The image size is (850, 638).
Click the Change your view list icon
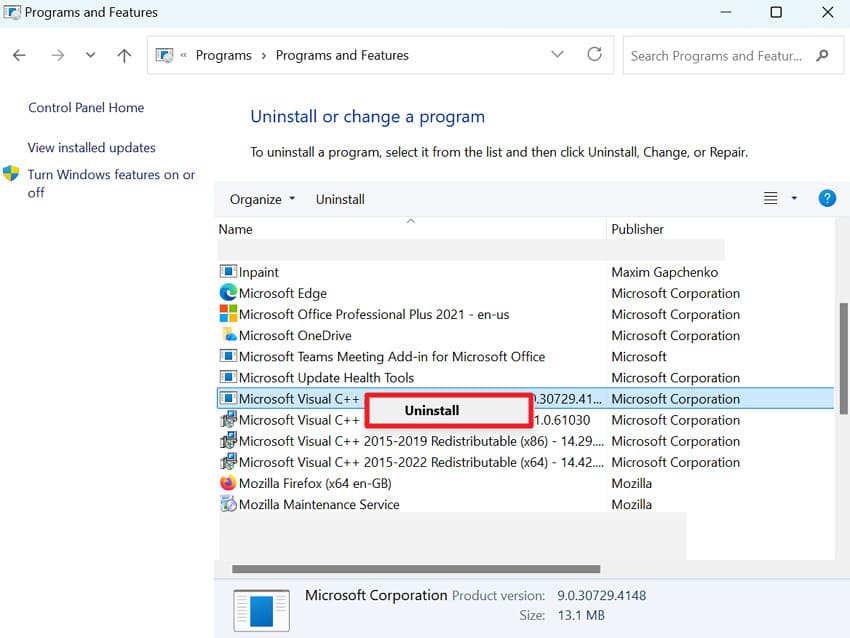[770, 198]
